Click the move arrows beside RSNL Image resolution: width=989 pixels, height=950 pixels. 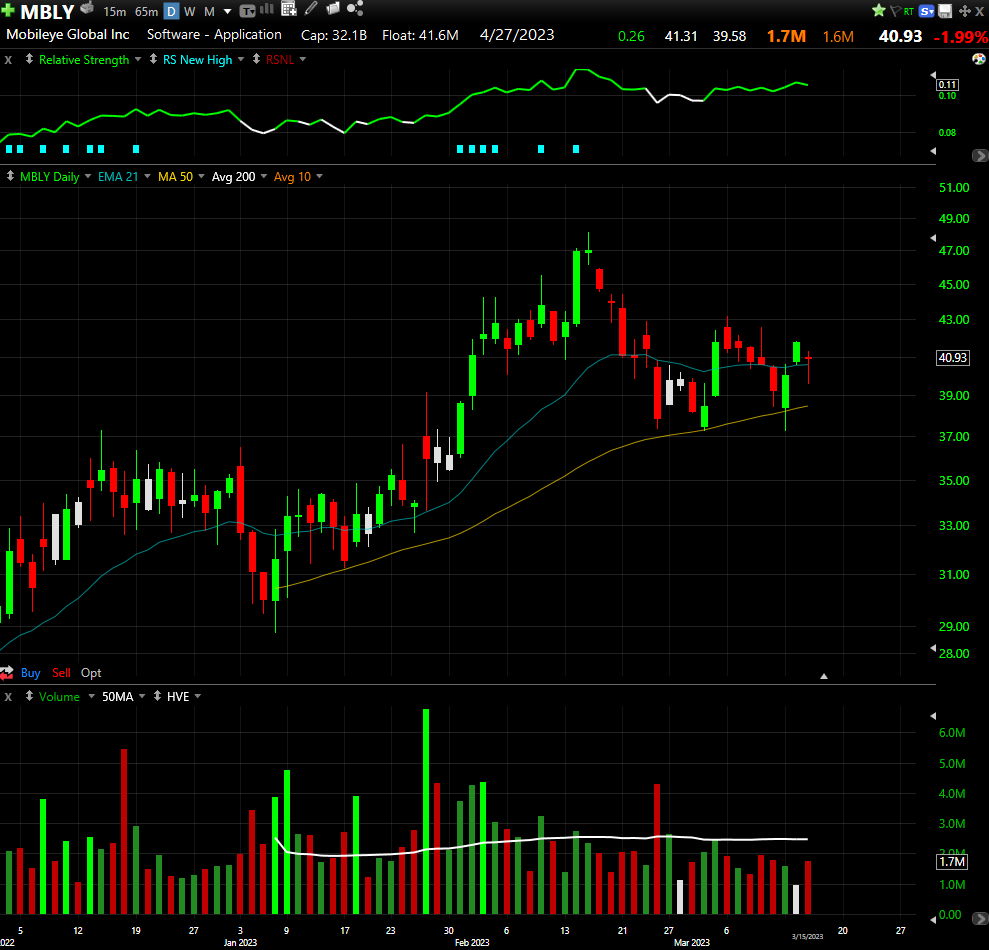[256, 59]
